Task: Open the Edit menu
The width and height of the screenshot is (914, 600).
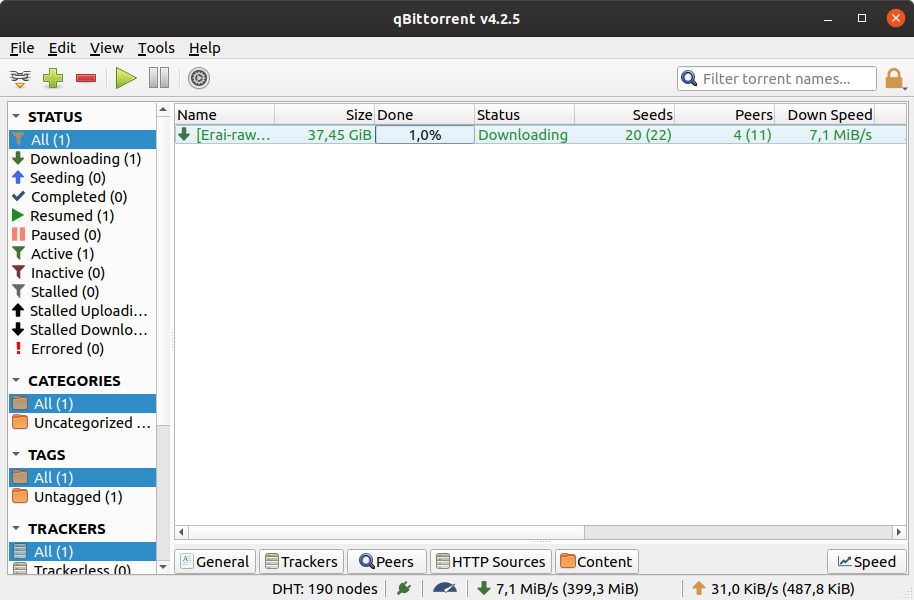Action: coord(62,48)
